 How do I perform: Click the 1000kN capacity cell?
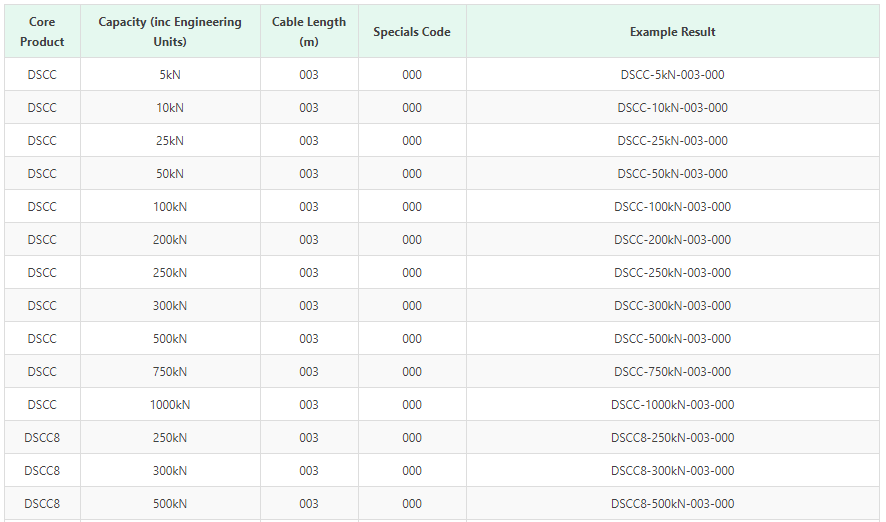(170, 405)
